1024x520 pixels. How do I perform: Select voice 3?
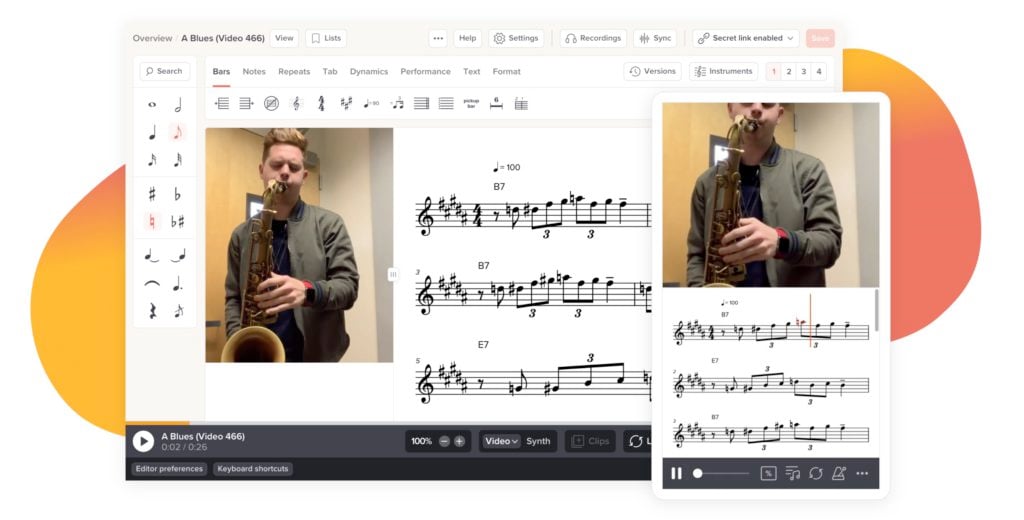click(804, 71)
